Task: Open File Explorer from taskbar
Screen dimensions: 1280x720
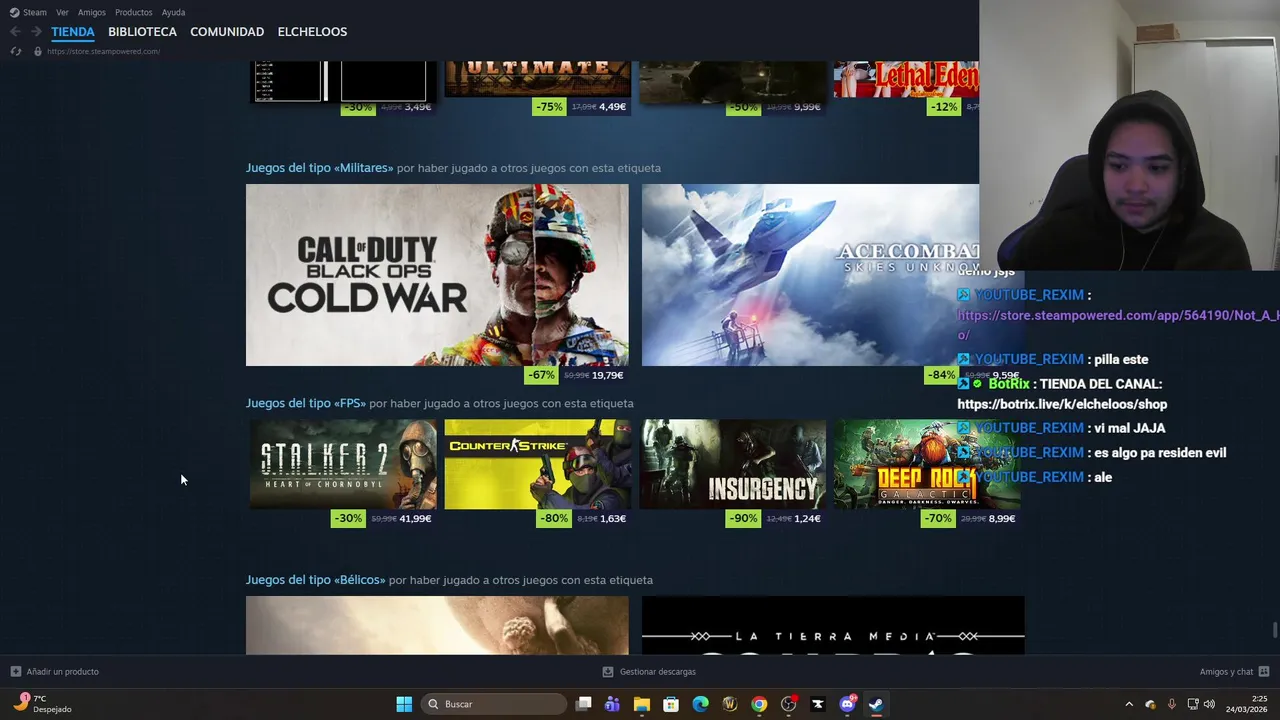Action: [642, 704]
